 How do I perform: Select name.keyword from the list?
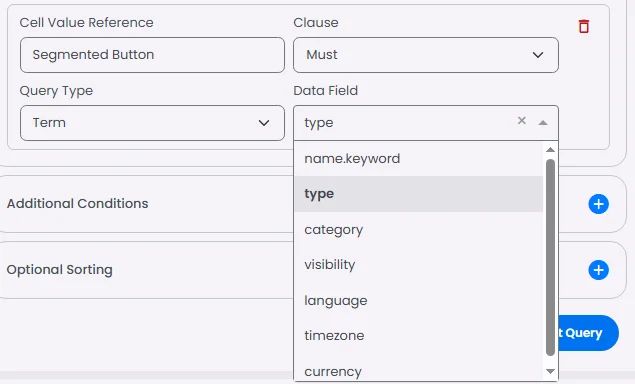click(419, 159)
